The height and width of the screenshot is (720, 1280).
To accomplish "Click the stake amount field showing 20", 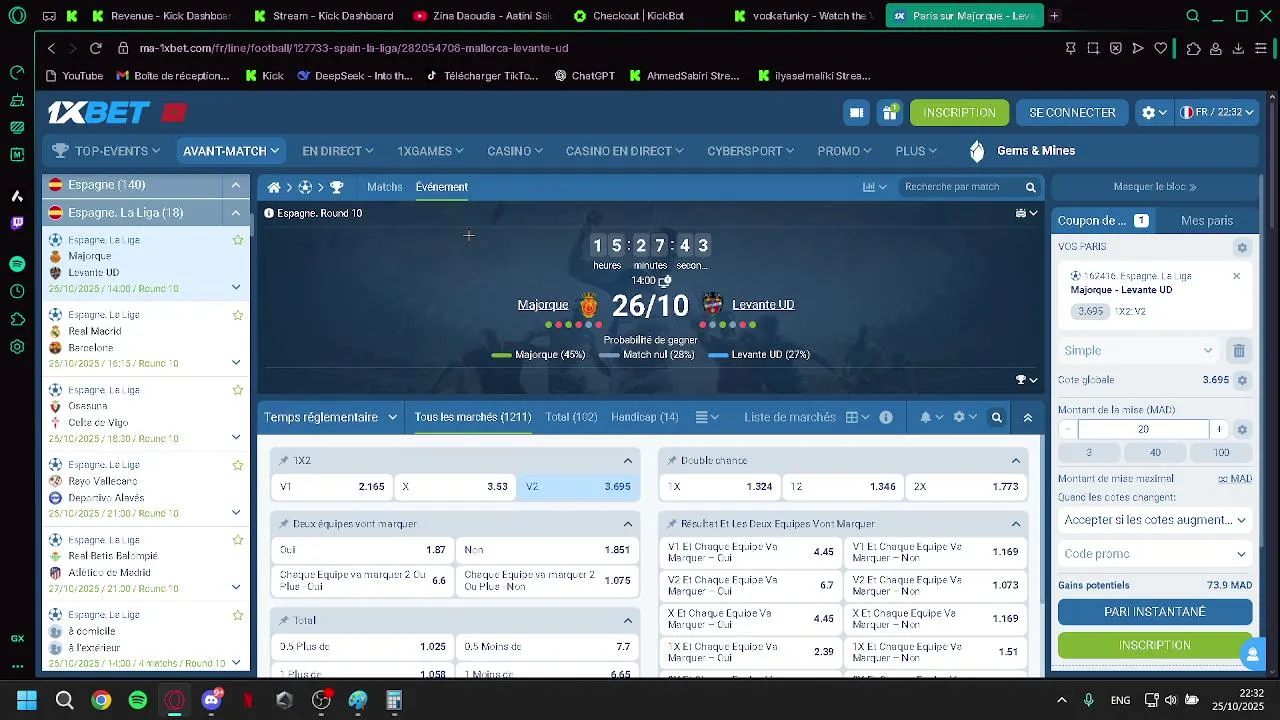I will tap(1143, 429).
